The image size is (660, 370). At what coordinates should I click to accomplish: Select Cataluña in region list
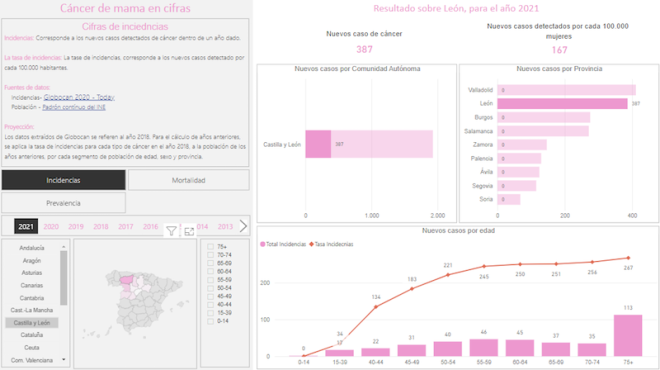(32, 335)
